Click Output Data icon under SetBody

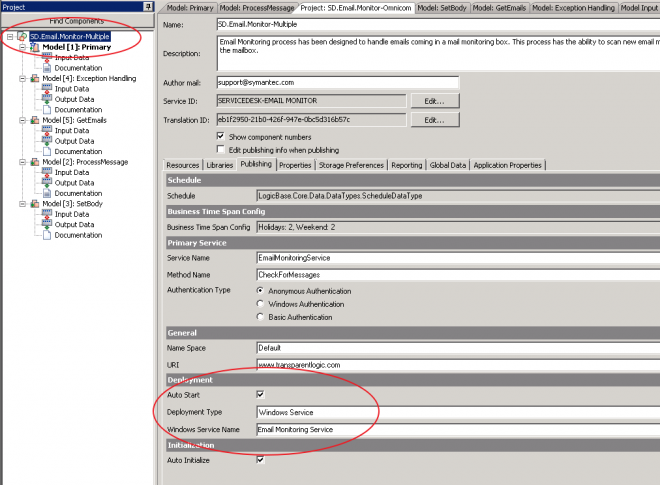[47, 224]
